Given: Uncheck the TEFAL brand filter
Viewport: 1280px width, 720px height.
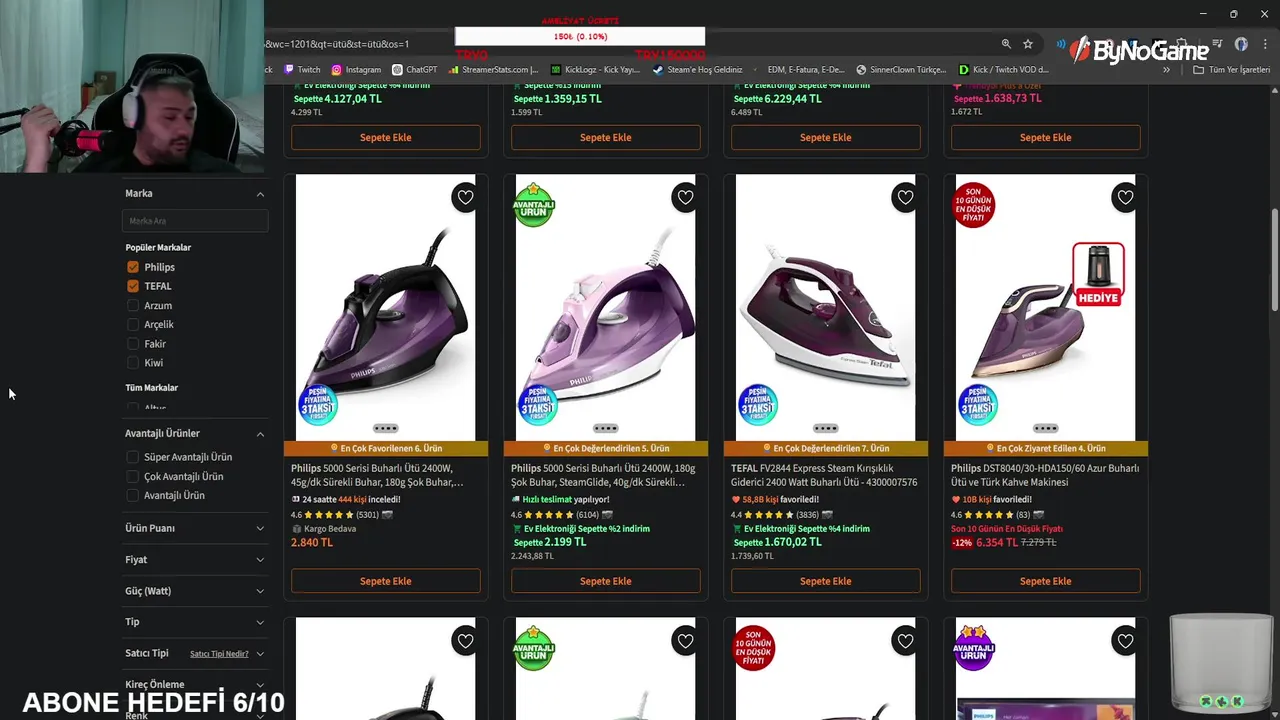Looking at the screenshot, I should [133, 286].
